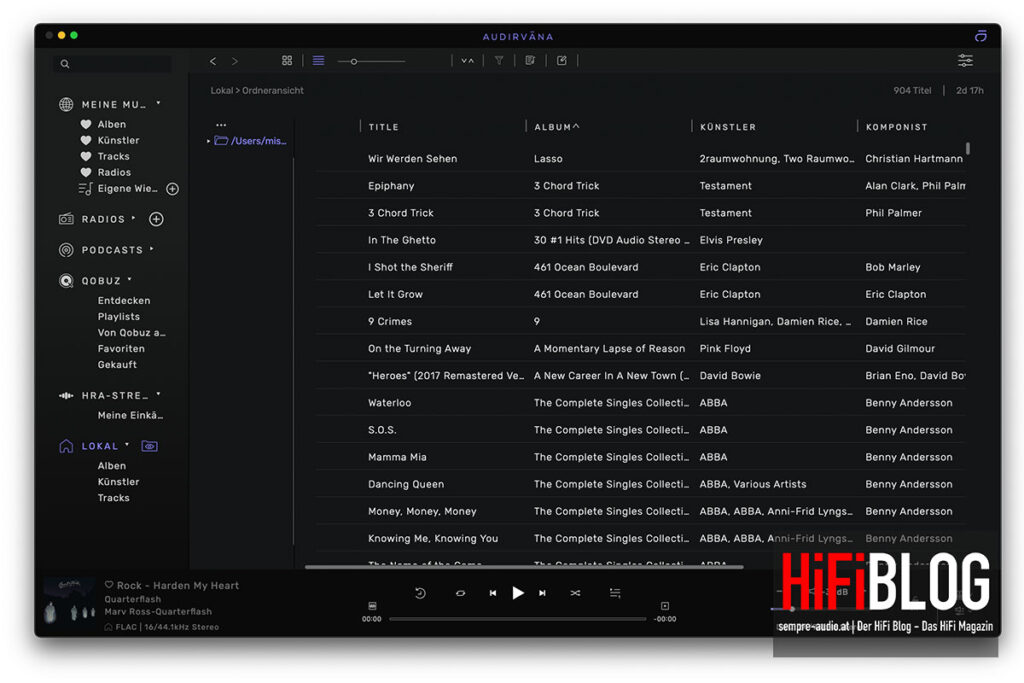This screenshot has height=683, width=1024.
Task: Open Qobuz Favoriten in the sidebar
Action: 121,349
